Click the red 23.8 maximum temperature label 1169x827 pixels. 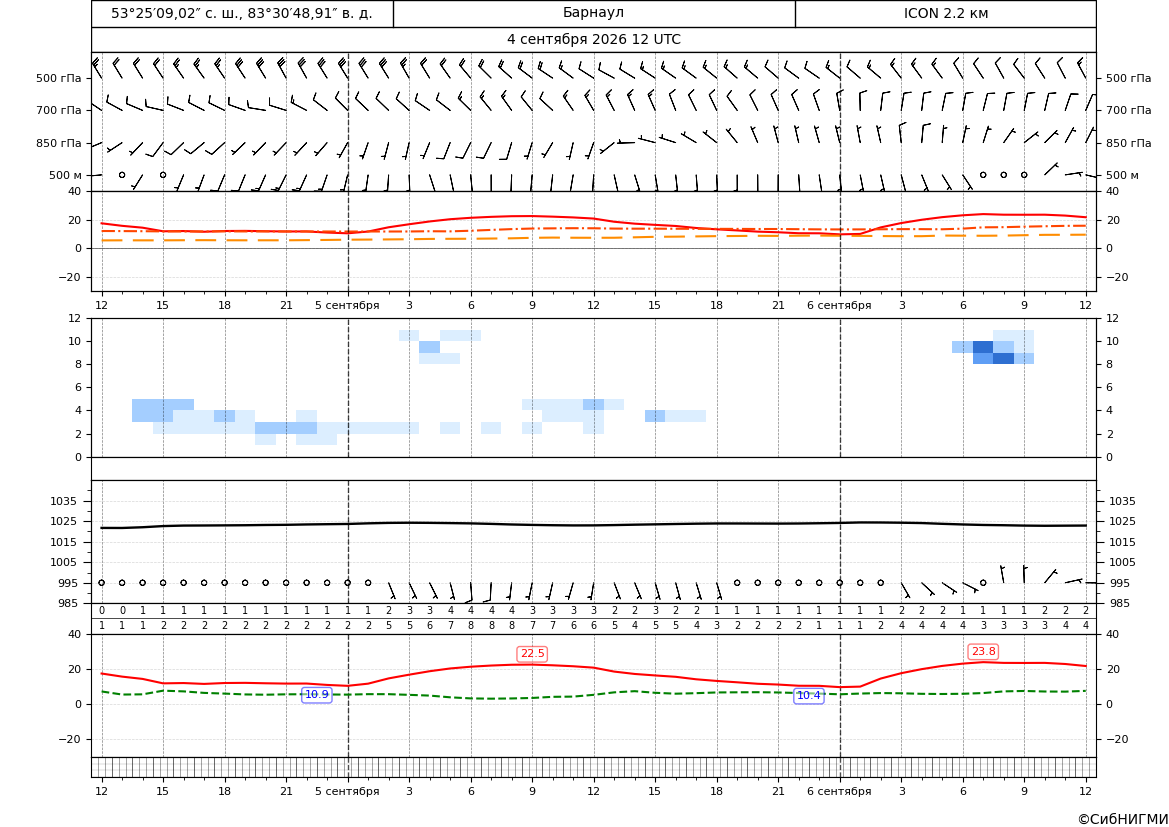click(983, 651)
